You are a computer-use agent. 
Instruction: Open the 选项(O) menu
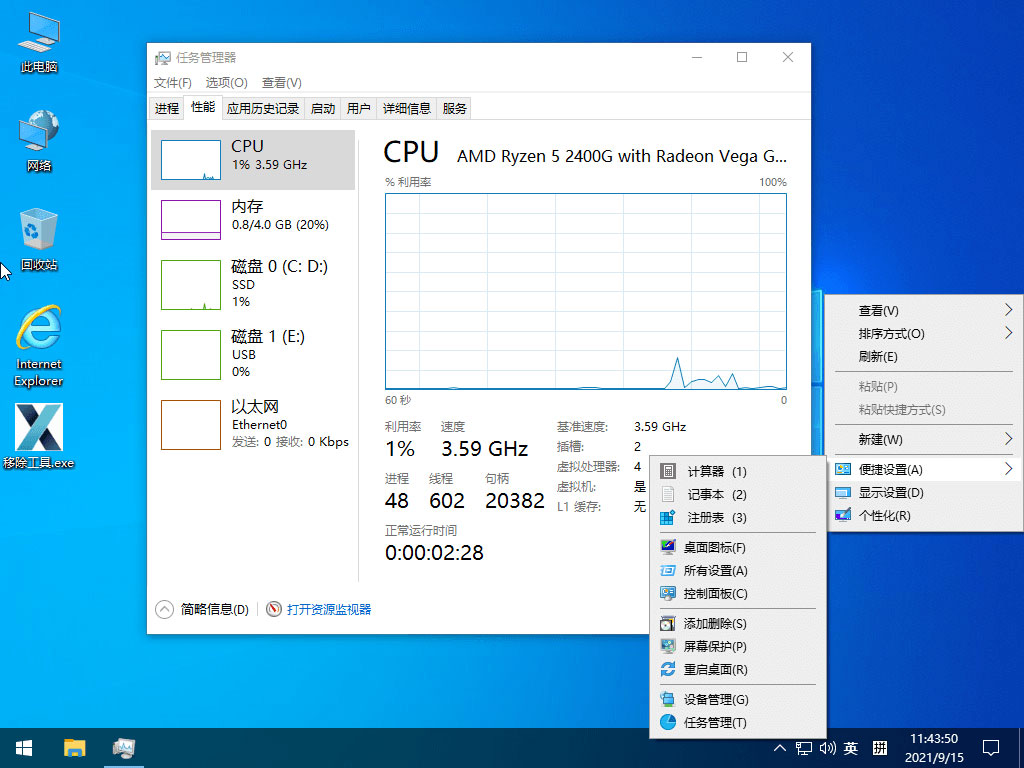click(x=225, y=82)
